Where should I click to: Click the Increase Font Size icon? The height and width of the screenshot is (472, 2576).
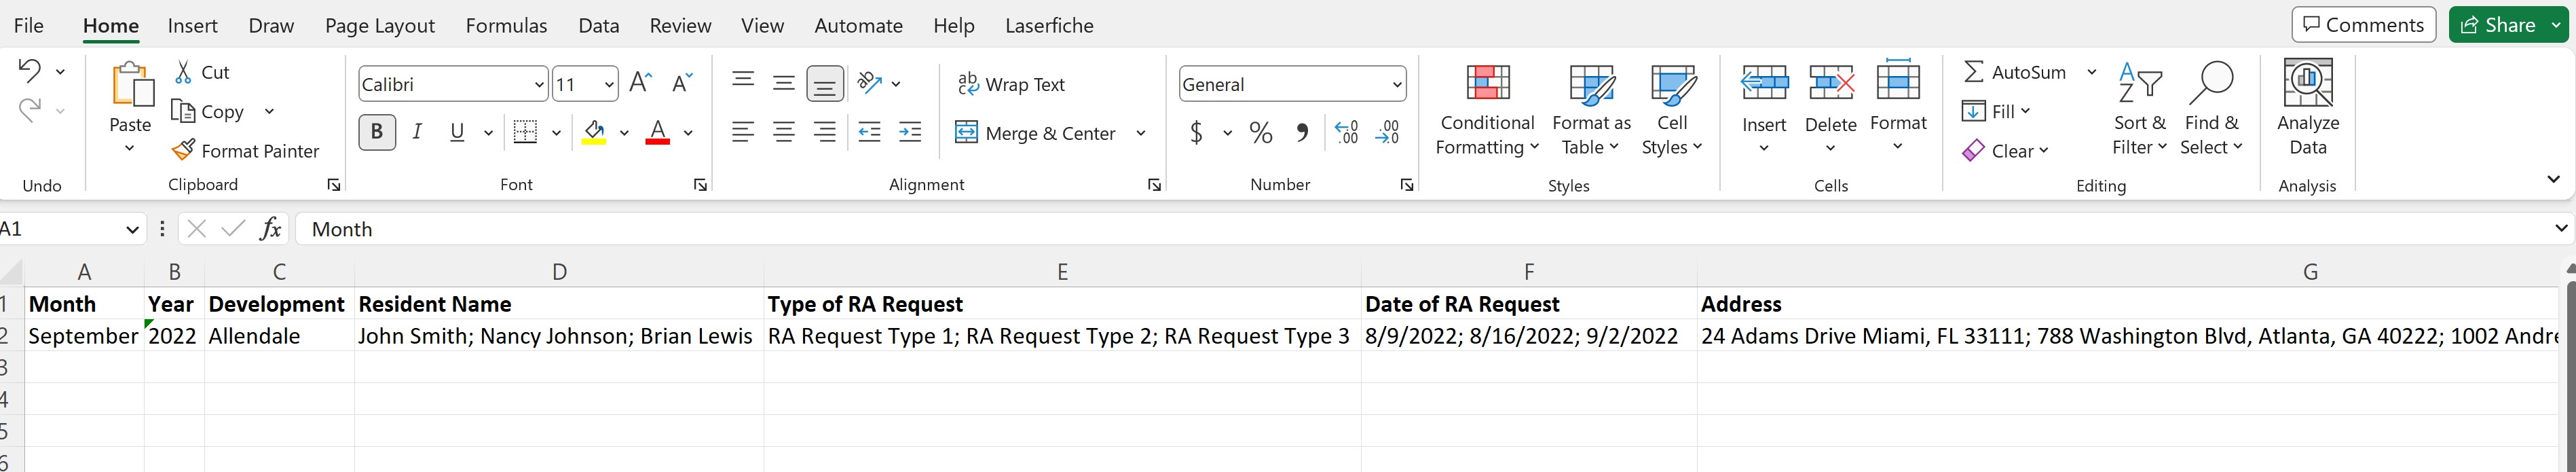pyautogui.click(x=641, y=84)
